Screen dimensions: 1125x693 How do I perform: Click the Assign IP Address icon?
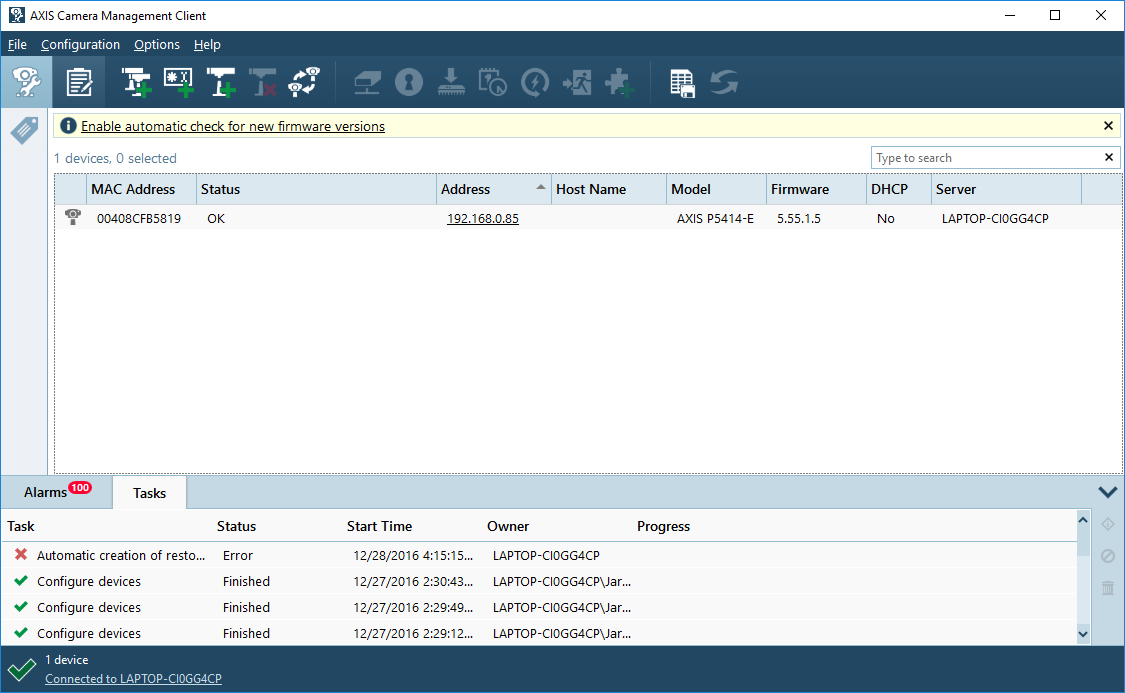367,82
